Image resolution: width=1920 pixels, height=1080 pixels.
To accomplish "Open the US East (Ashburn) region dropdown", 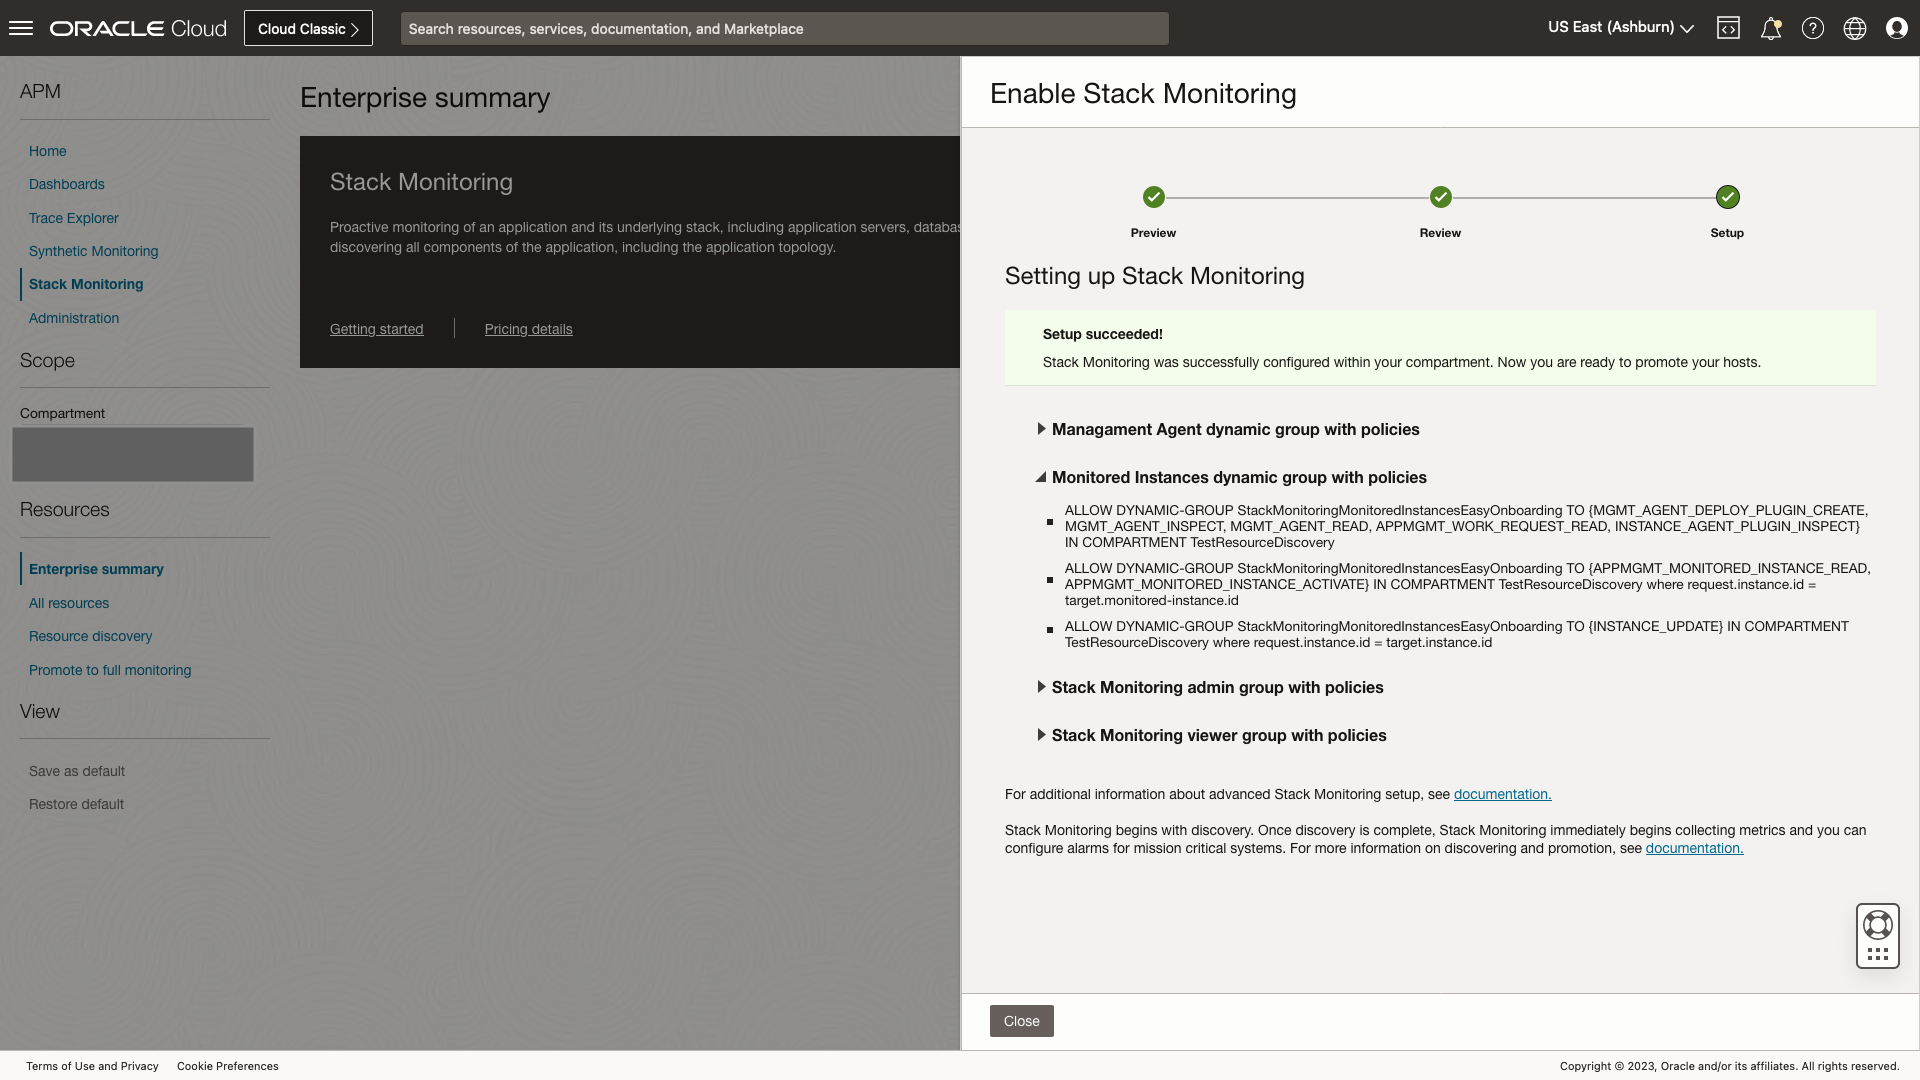I will click(1619, 27).
